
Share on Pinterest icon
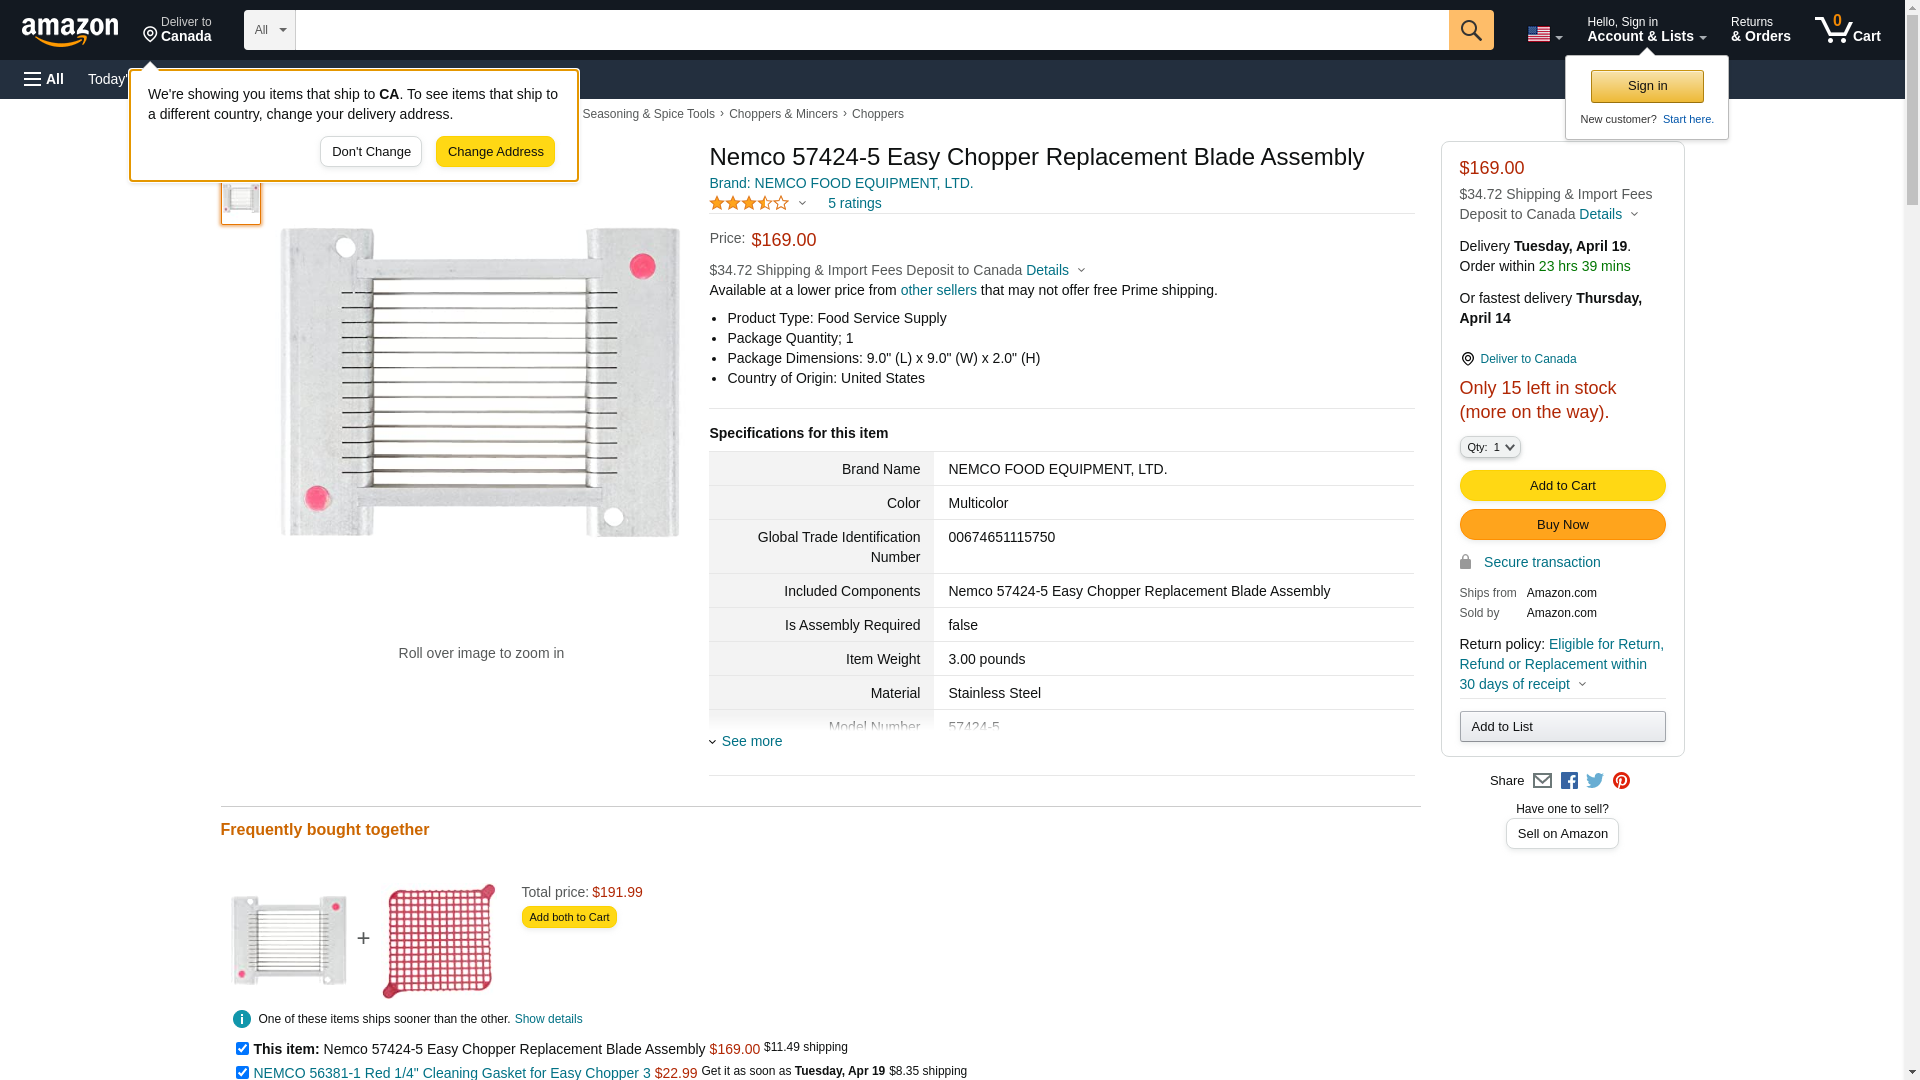pyautogui.click(x=1621, y=781)
